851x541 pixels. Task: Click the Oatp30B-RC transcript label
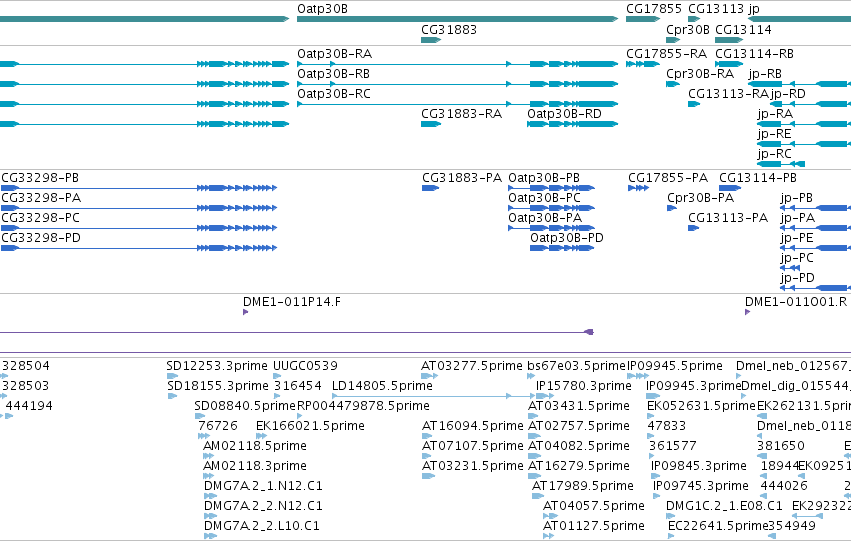click(334, 94)
